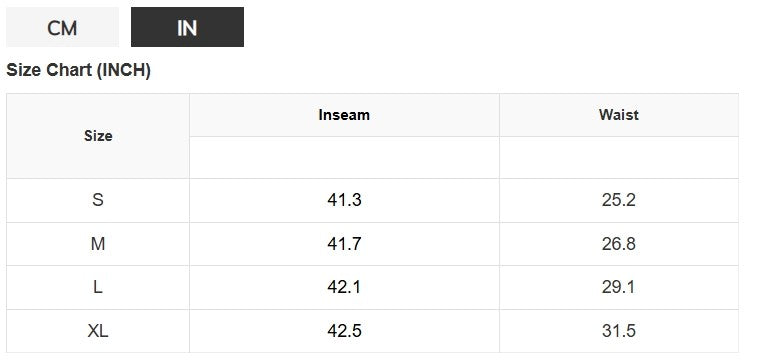Select the S size row label
The image size is (766, 364).
click(98, 200)
